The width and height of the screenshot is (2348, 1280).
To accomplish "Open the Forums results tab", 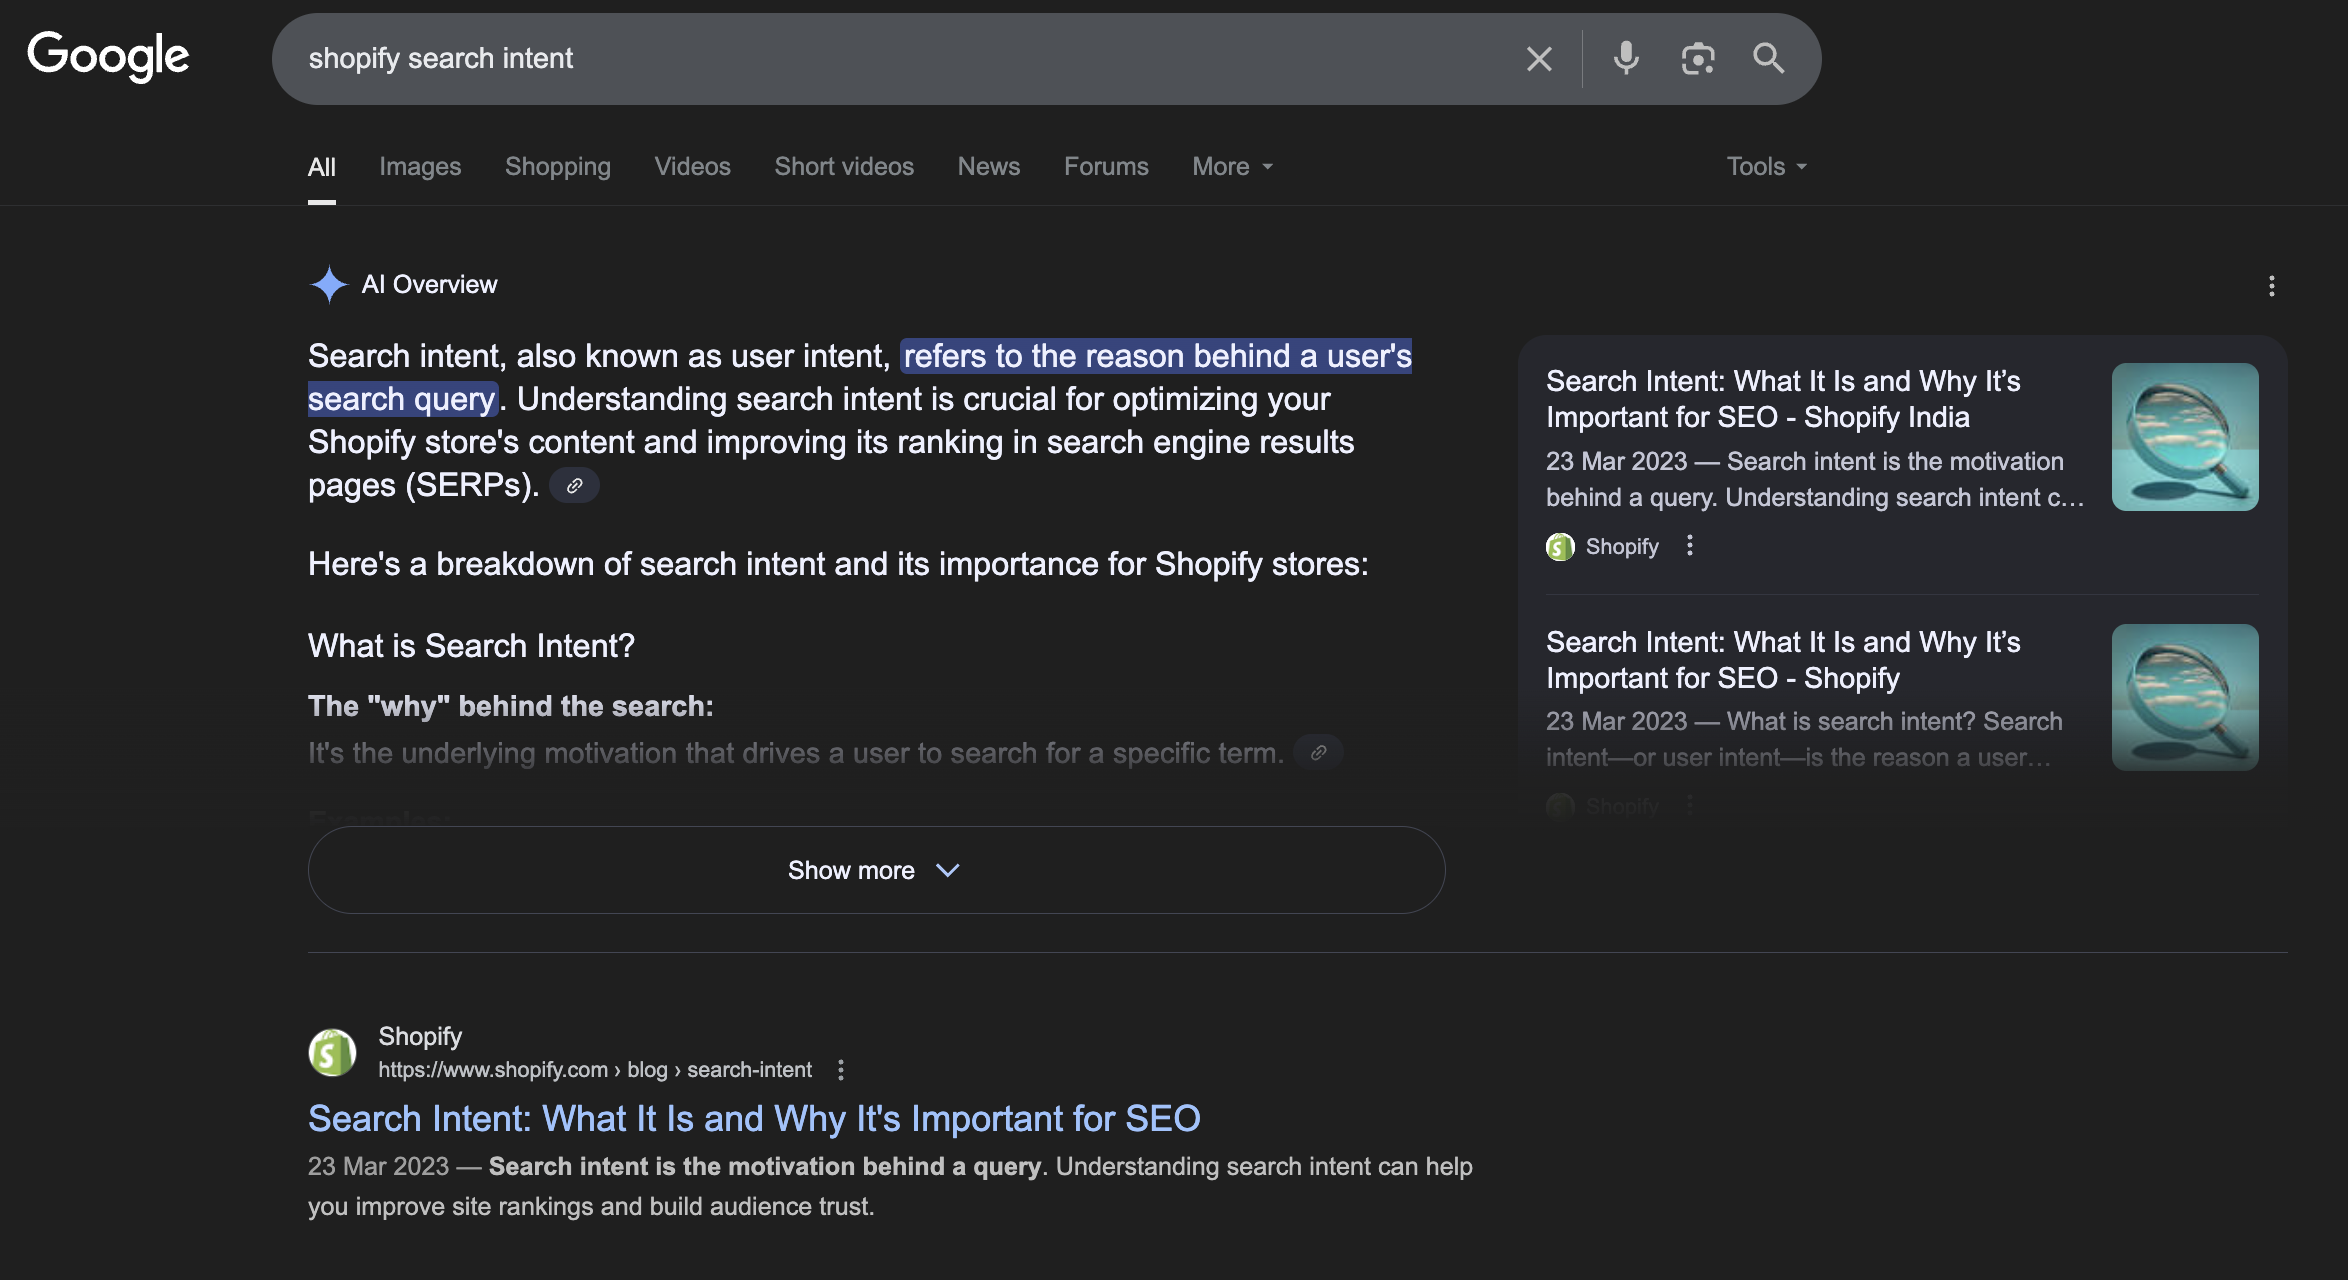I will point(1105,167).
